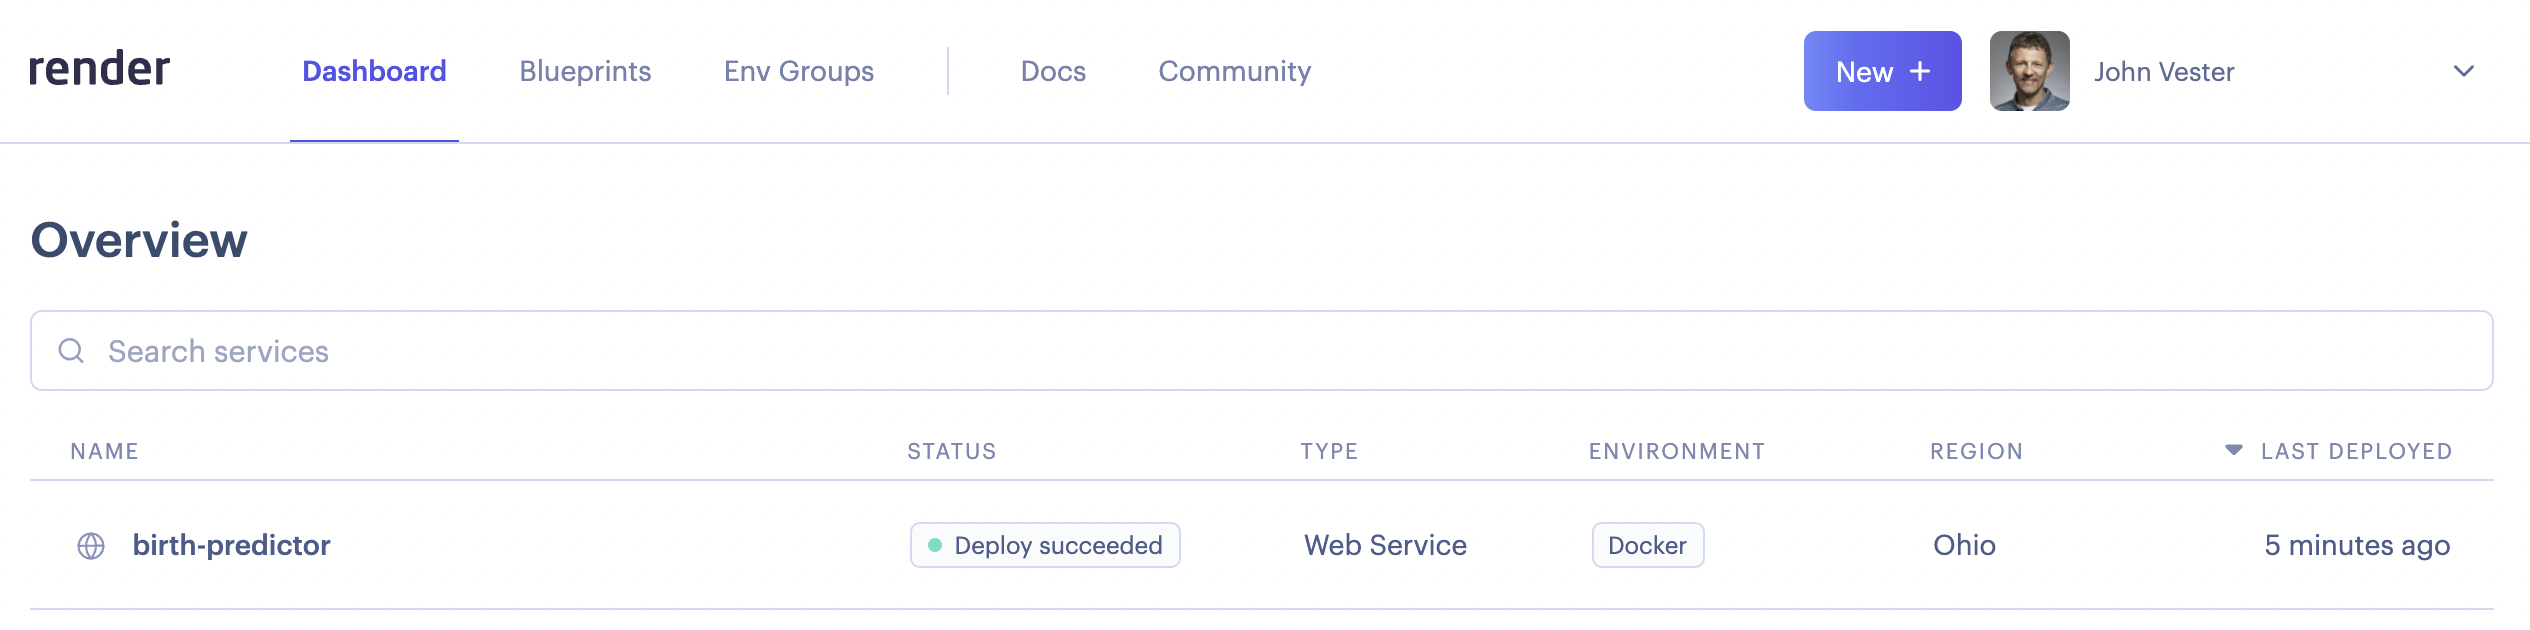Toggle sorting by the Name column
Screen dimensions: 2530x630
coord(106,451)
